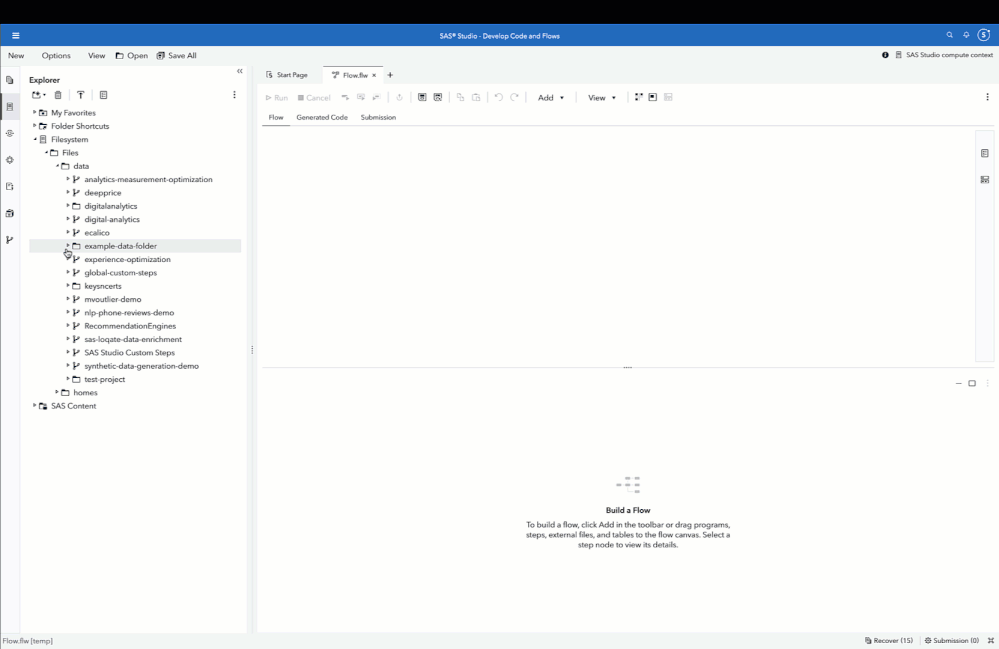
Task: Click the New folder dropdown in Explorer
Action: coord(39,95)
